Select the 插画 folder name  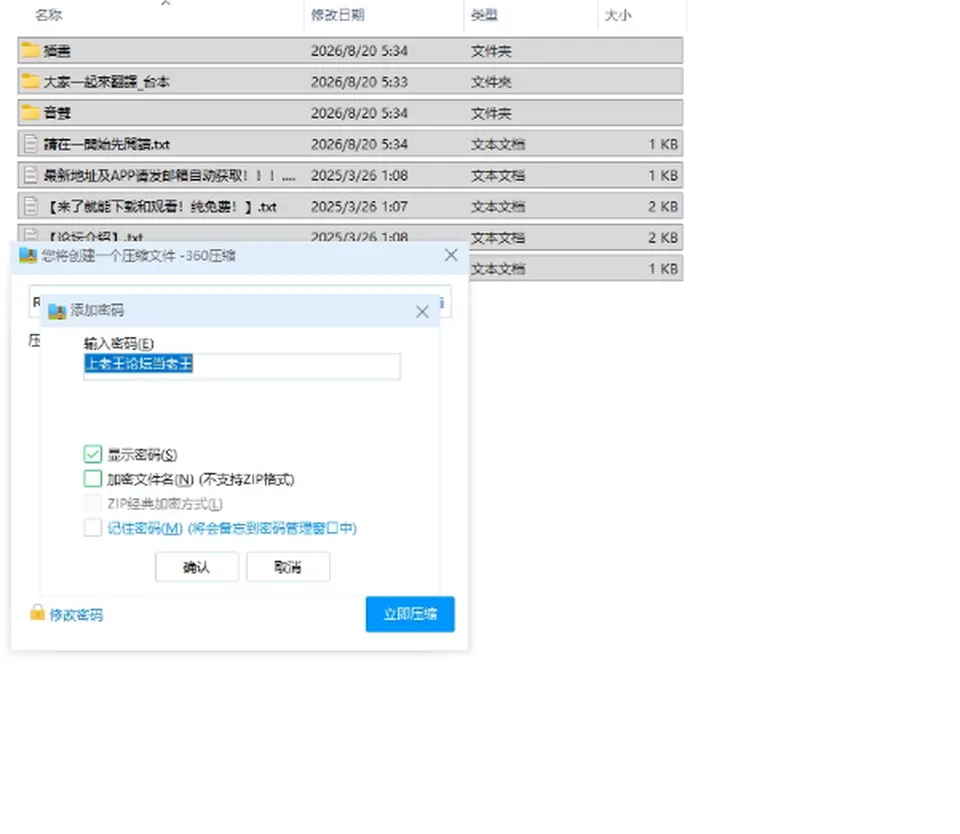click(57, 51)
